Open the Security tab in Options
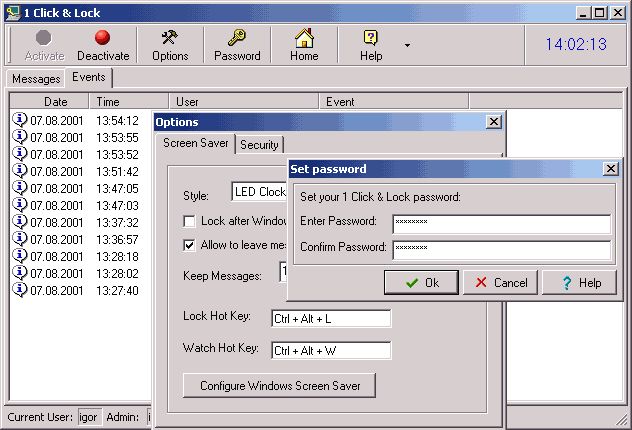 pyautogui.click(x=259, y=145)
